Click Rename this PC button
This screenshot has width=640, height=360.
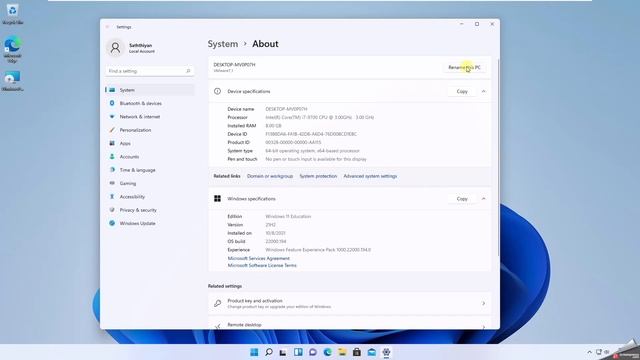[464, 67]
